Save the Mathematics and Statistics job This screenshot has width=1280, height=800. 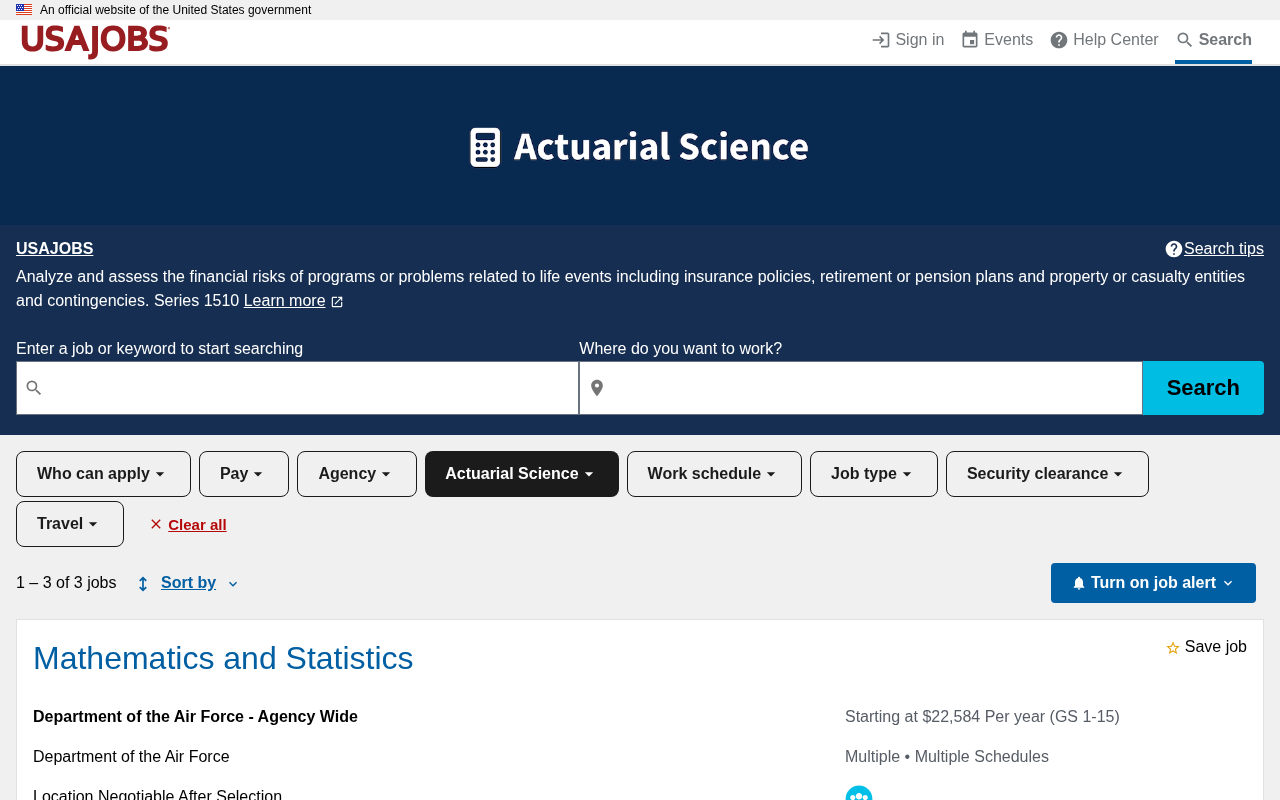(1206, 647)
